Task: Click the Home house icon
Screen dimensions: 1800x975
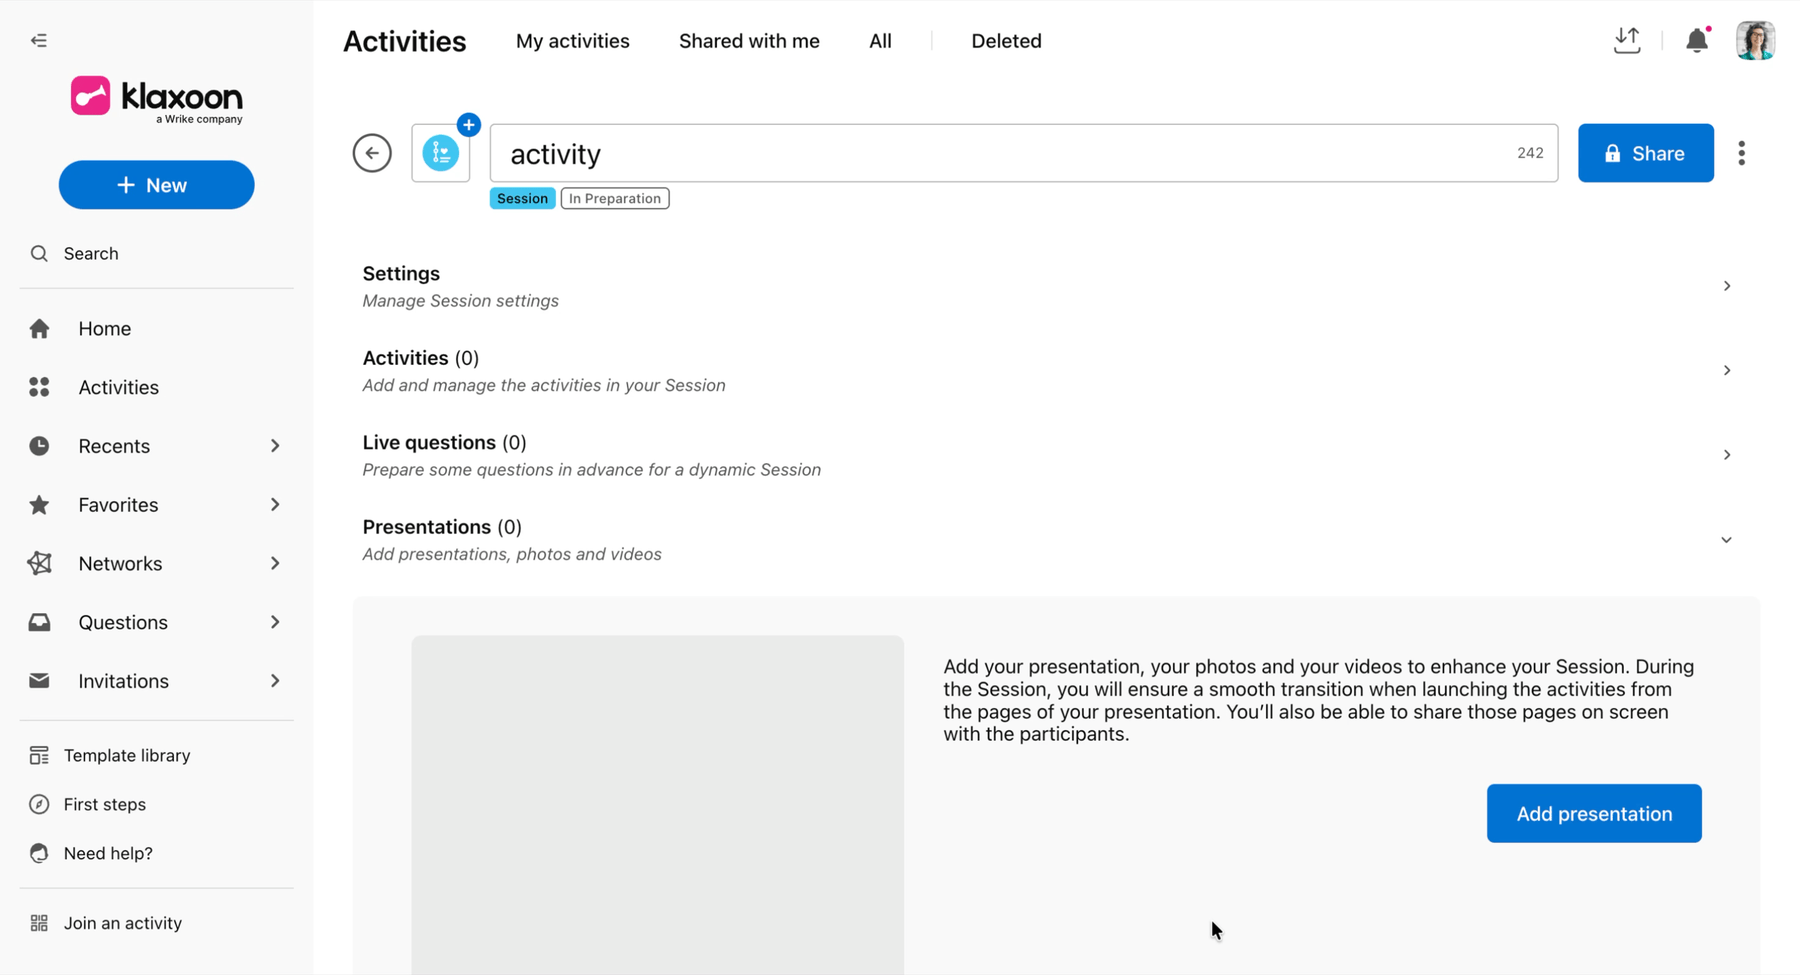Action: tap(39, 329)
